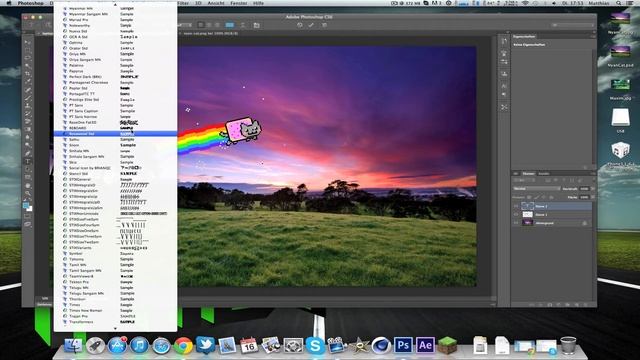The width and height of the screenshot is (640, 360).
Task: Choose PT Sans Caption font row
Action: pos(116,111)
